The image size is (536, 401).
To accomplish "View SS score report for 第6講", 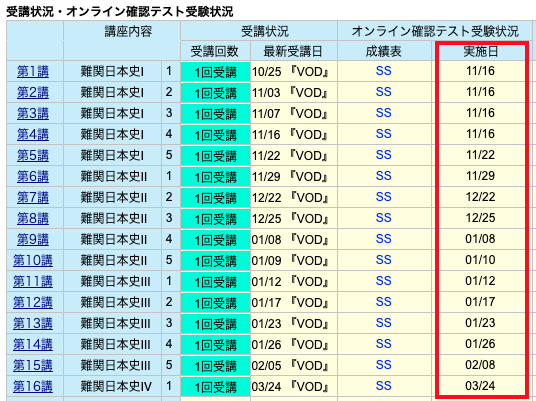I will [384, 176].
